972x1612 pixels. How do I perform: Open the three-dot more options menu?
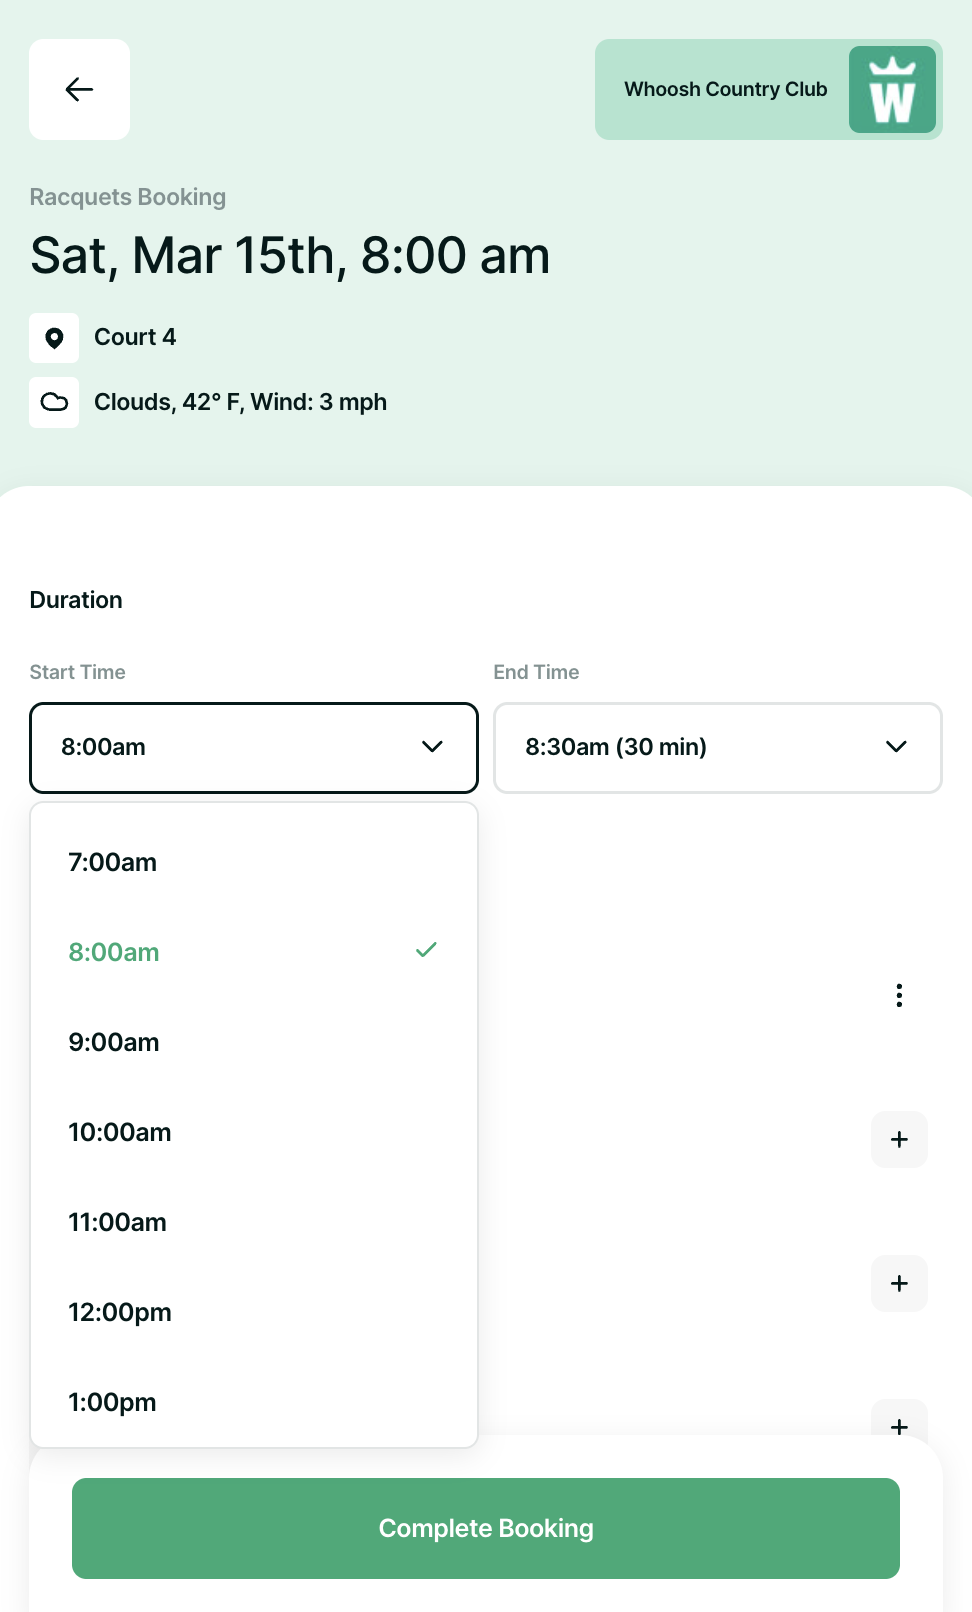pyautogui.click(x=899, y=995)
